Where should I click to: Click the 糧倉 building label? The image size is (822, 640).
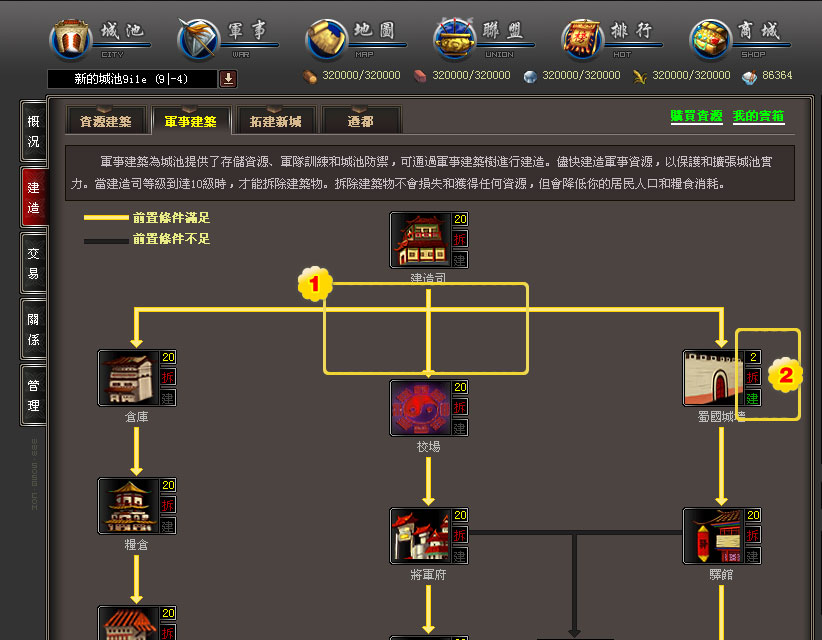[x=136, y=545]
